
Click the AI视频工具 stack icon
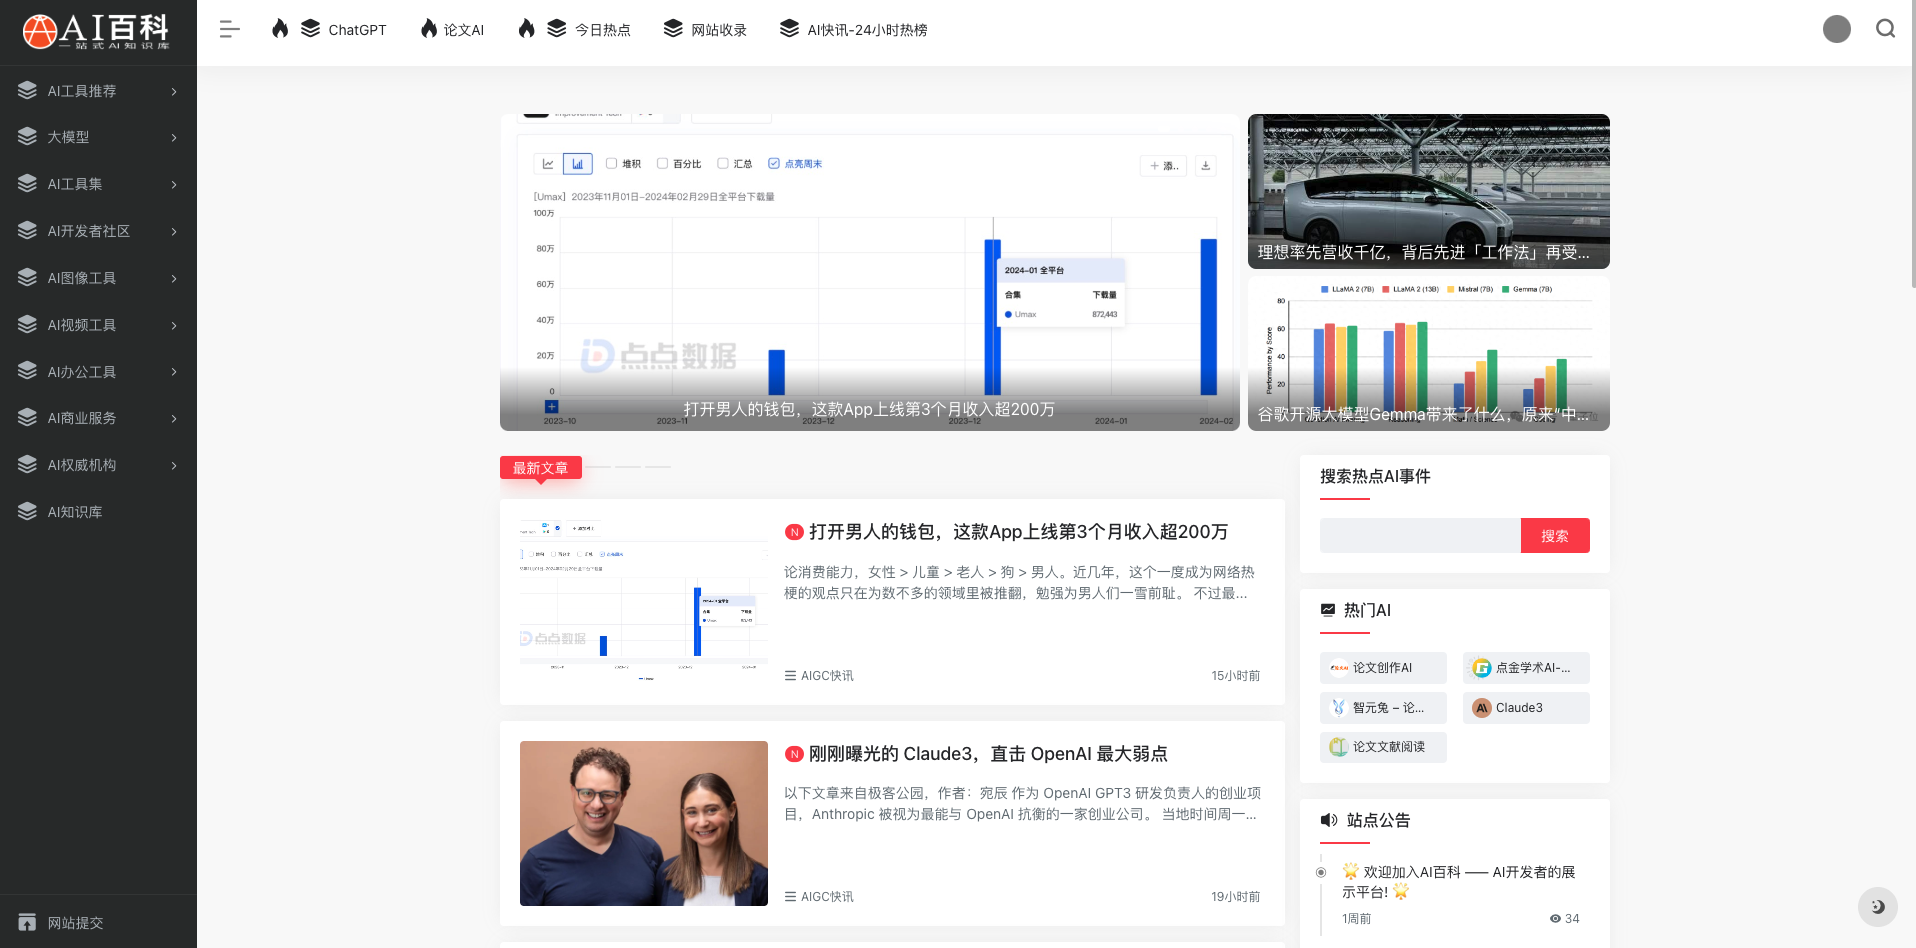tap(27, 324)
